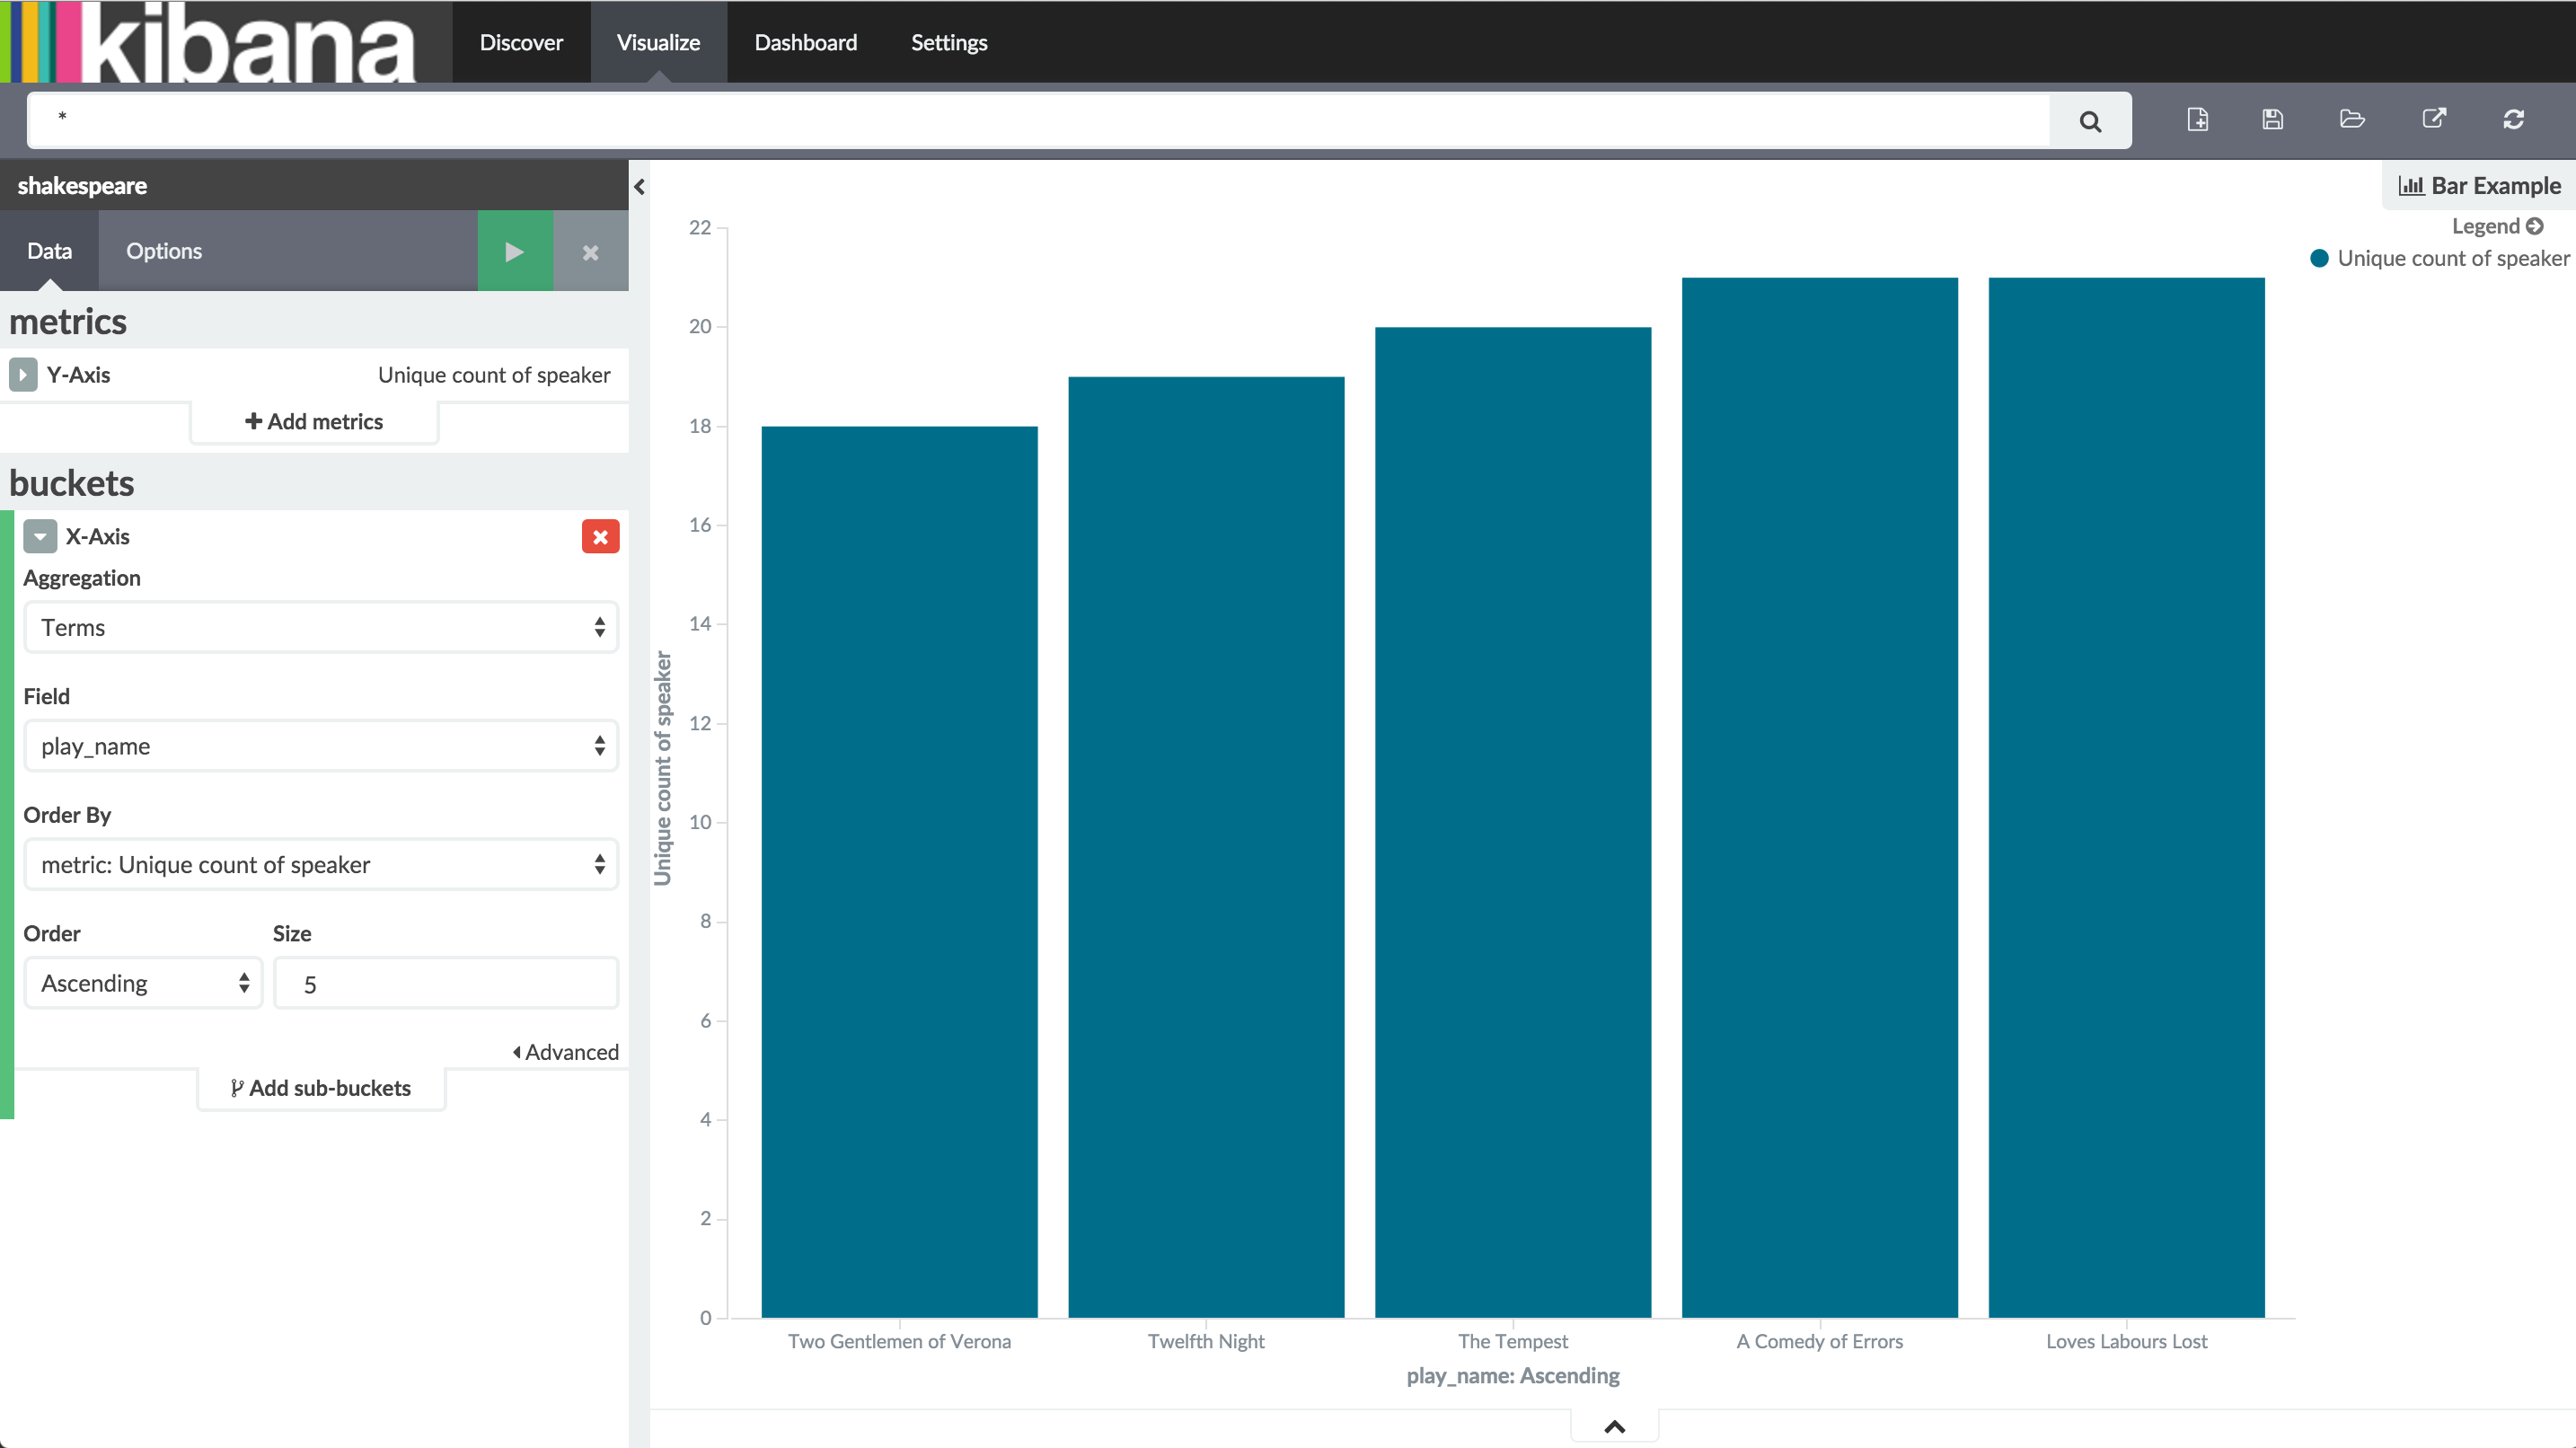Remove the X-Axis bucket with the red X
This screenshot has height=1448, width=2576.
pos(600,536)
